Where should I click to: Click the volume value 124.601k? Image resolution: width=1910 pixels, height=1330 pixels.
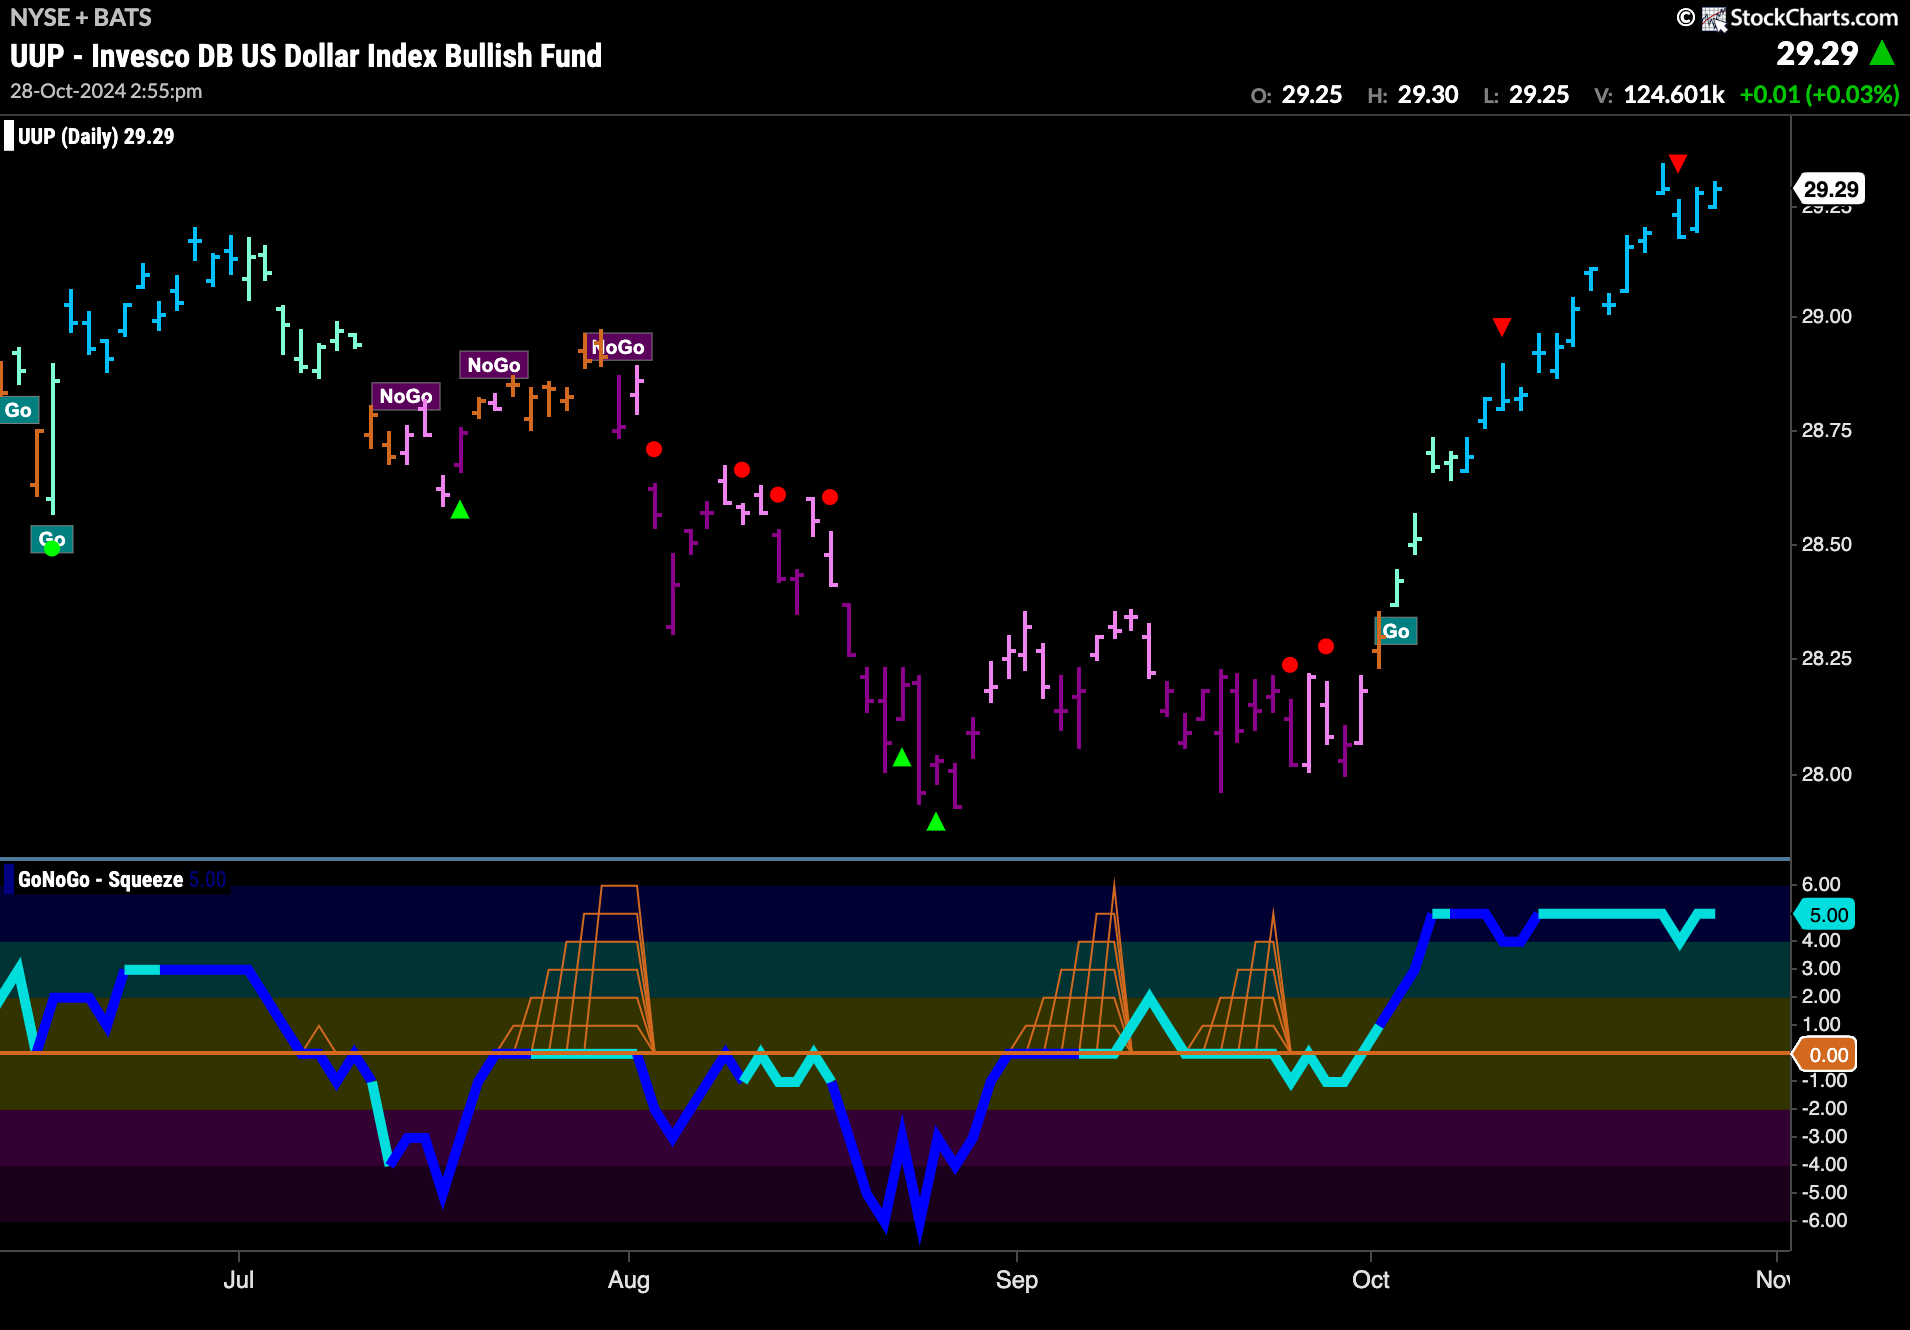pos(1674,95)
